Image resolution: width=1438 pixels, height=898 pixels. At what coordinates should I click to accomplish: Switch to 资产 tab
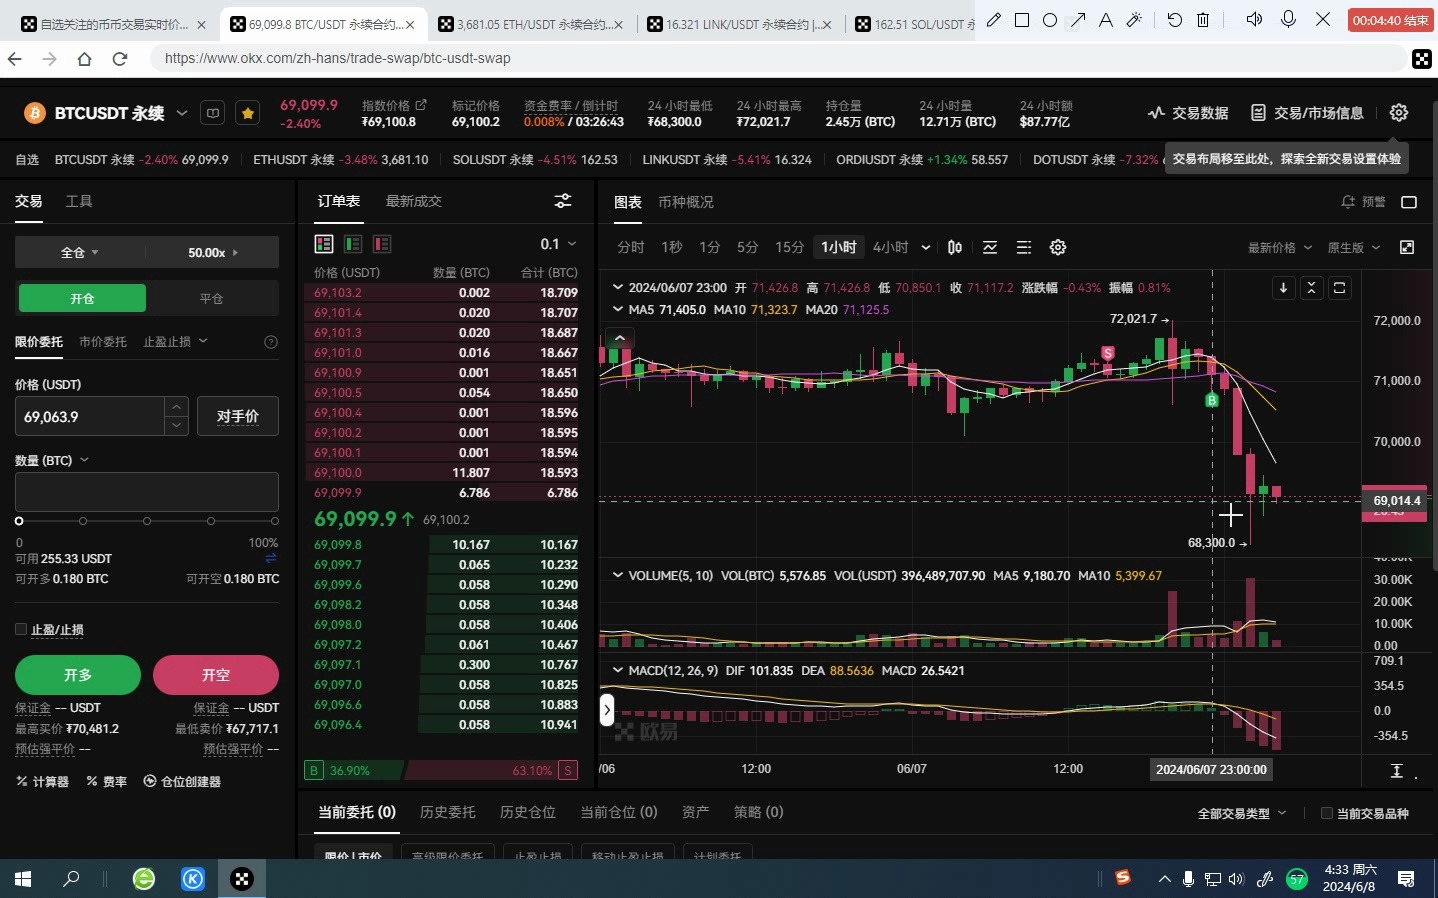click(x=696, y=812)
